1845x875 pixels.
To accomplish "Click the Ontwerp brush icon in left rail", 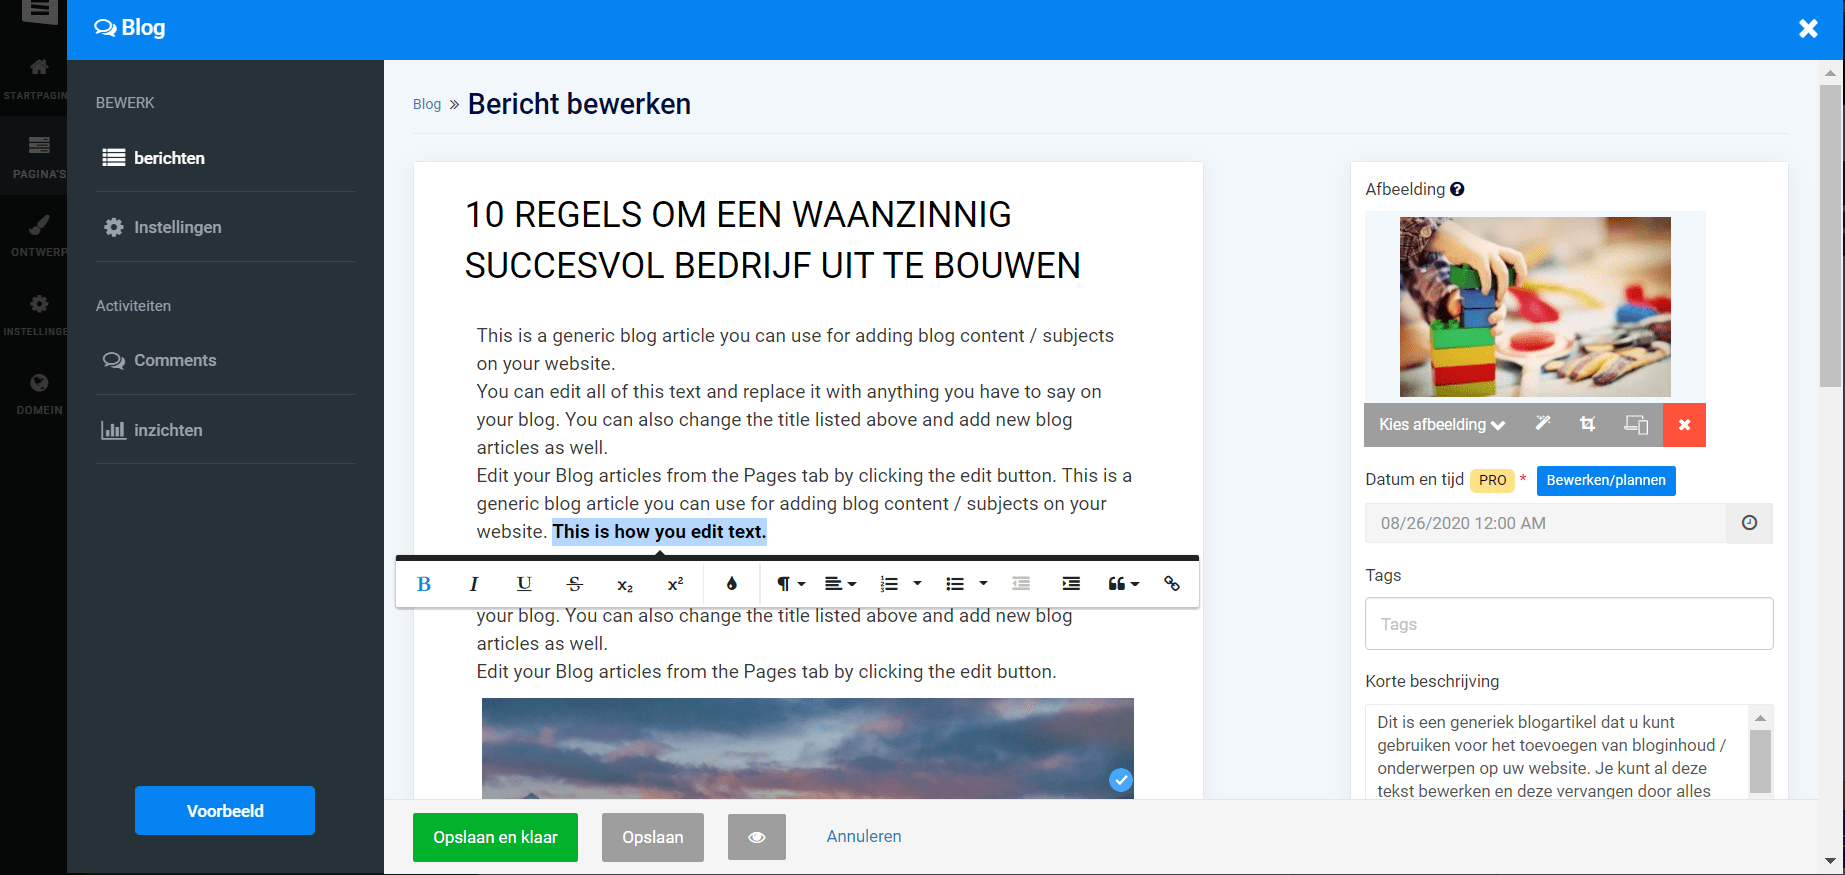I will click(39, 225).
